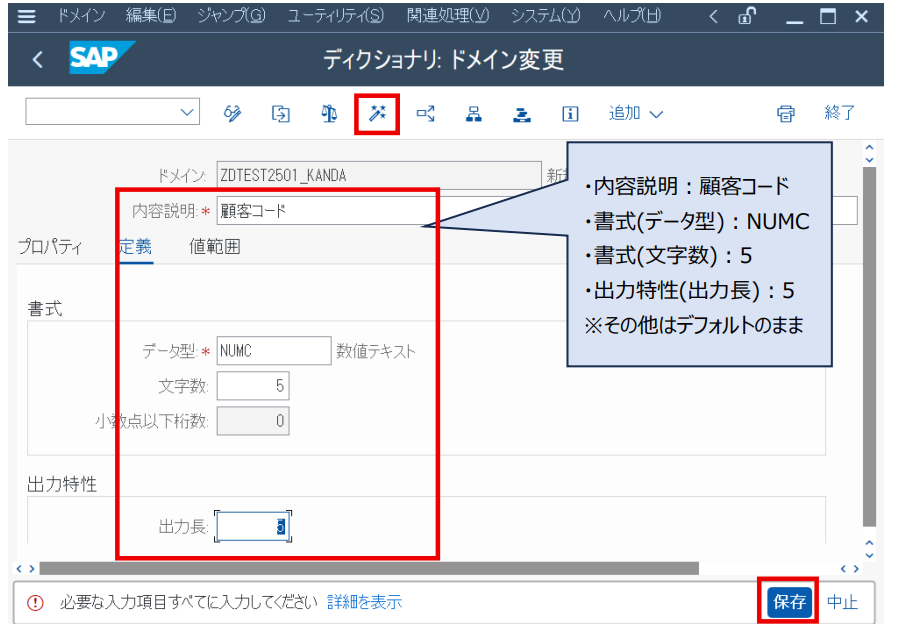The image size is (913, 630).
Task: Click the other object icon
Action: pyautogui.click(x=281, y=113)
